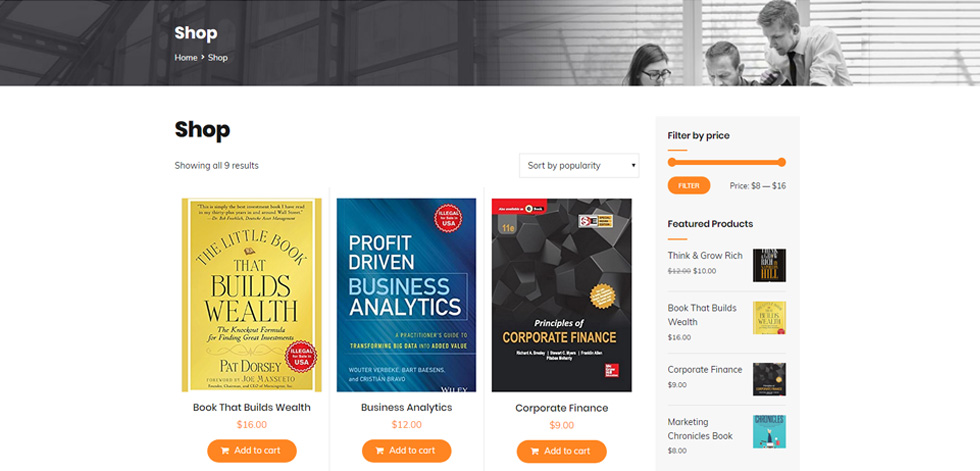Open featured Book That Builds Wealth link
This screenshot has width=980, height=471.
pyautogui.click(x=702, y=315)
